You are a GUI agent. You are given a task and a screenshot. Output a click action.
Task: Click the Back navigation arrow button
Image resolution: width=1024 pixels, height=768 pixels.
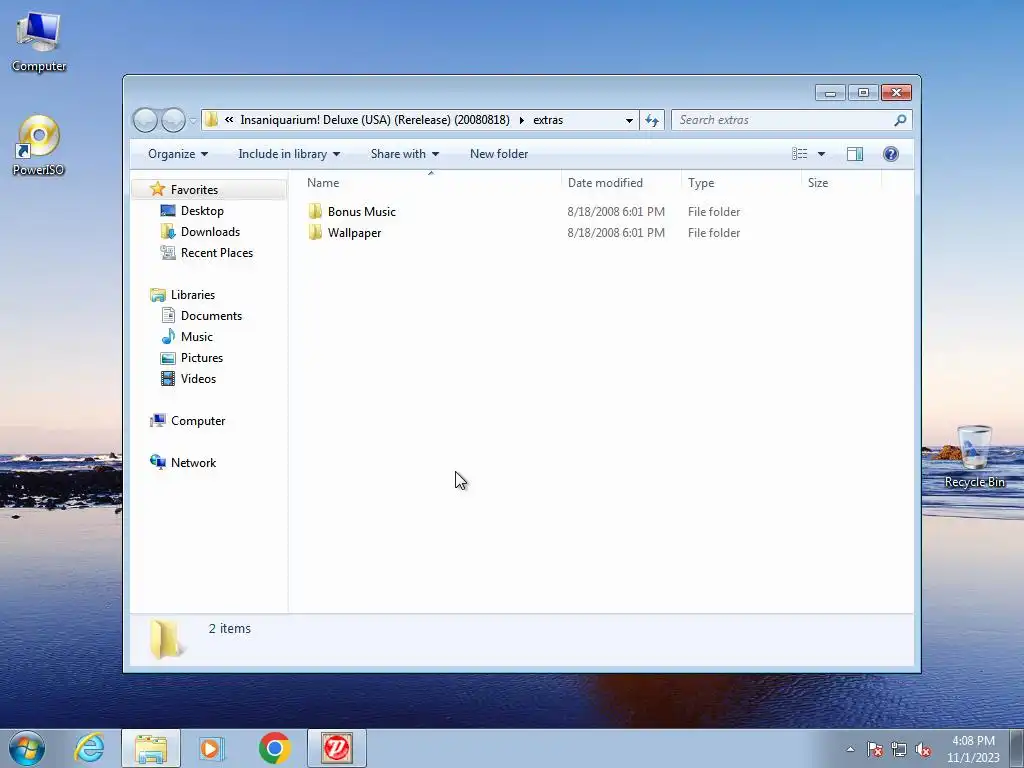145,120
